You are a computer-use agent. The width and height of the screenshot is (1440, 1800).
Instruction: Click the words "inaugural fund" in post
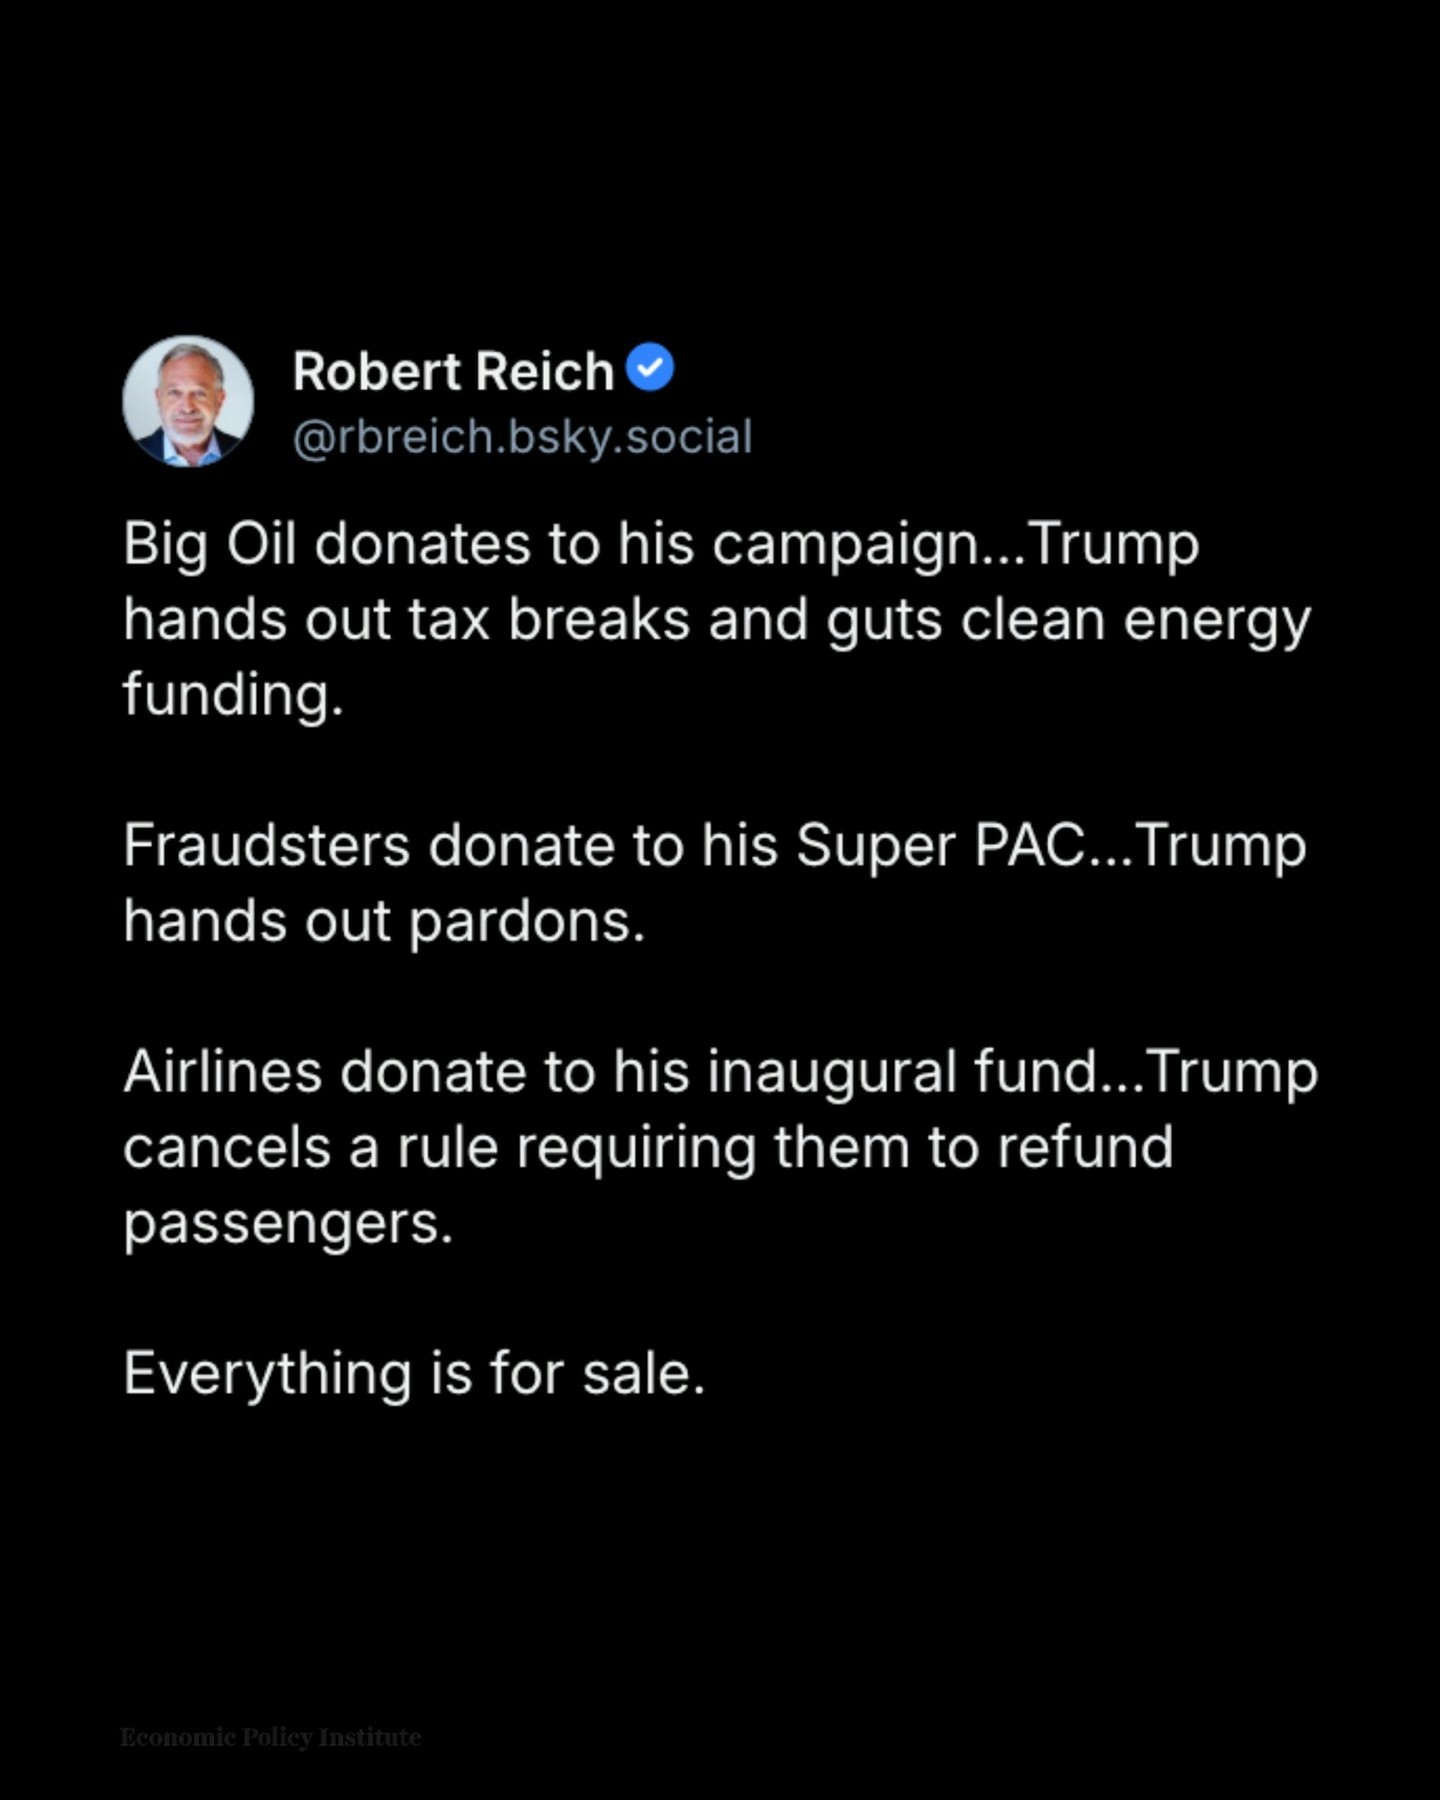[x=904, y=1072]
